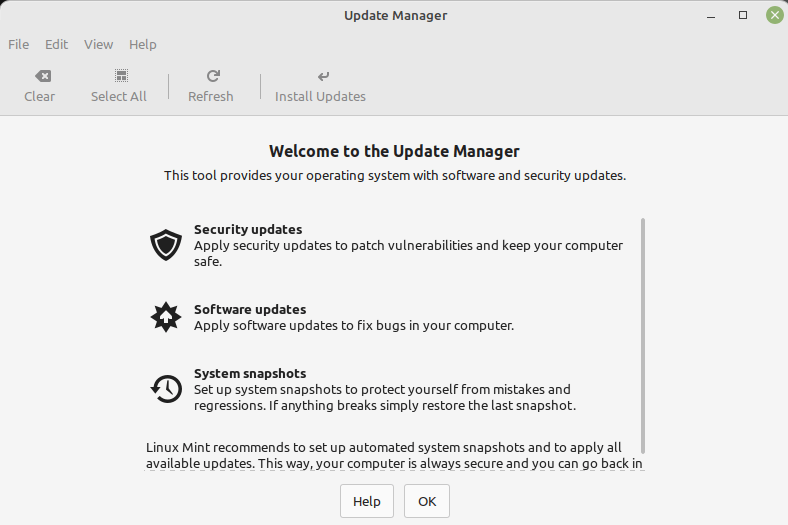Click the Select All grid icon

pos(119,76)
